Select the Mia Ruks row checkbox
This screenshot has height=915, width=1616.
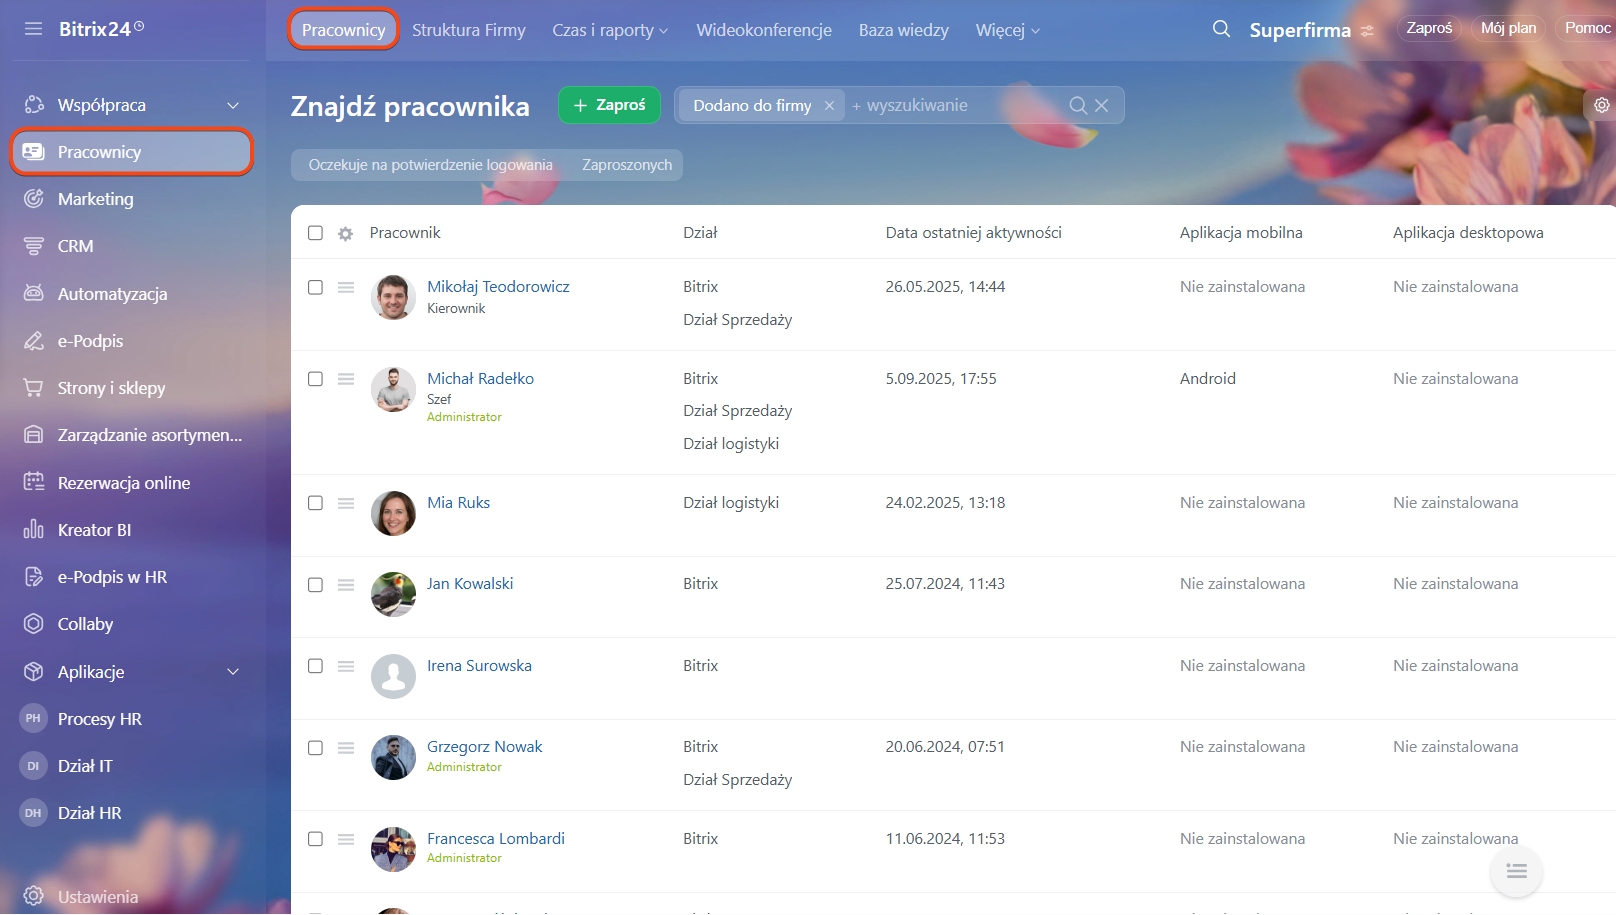pos(315,503)
